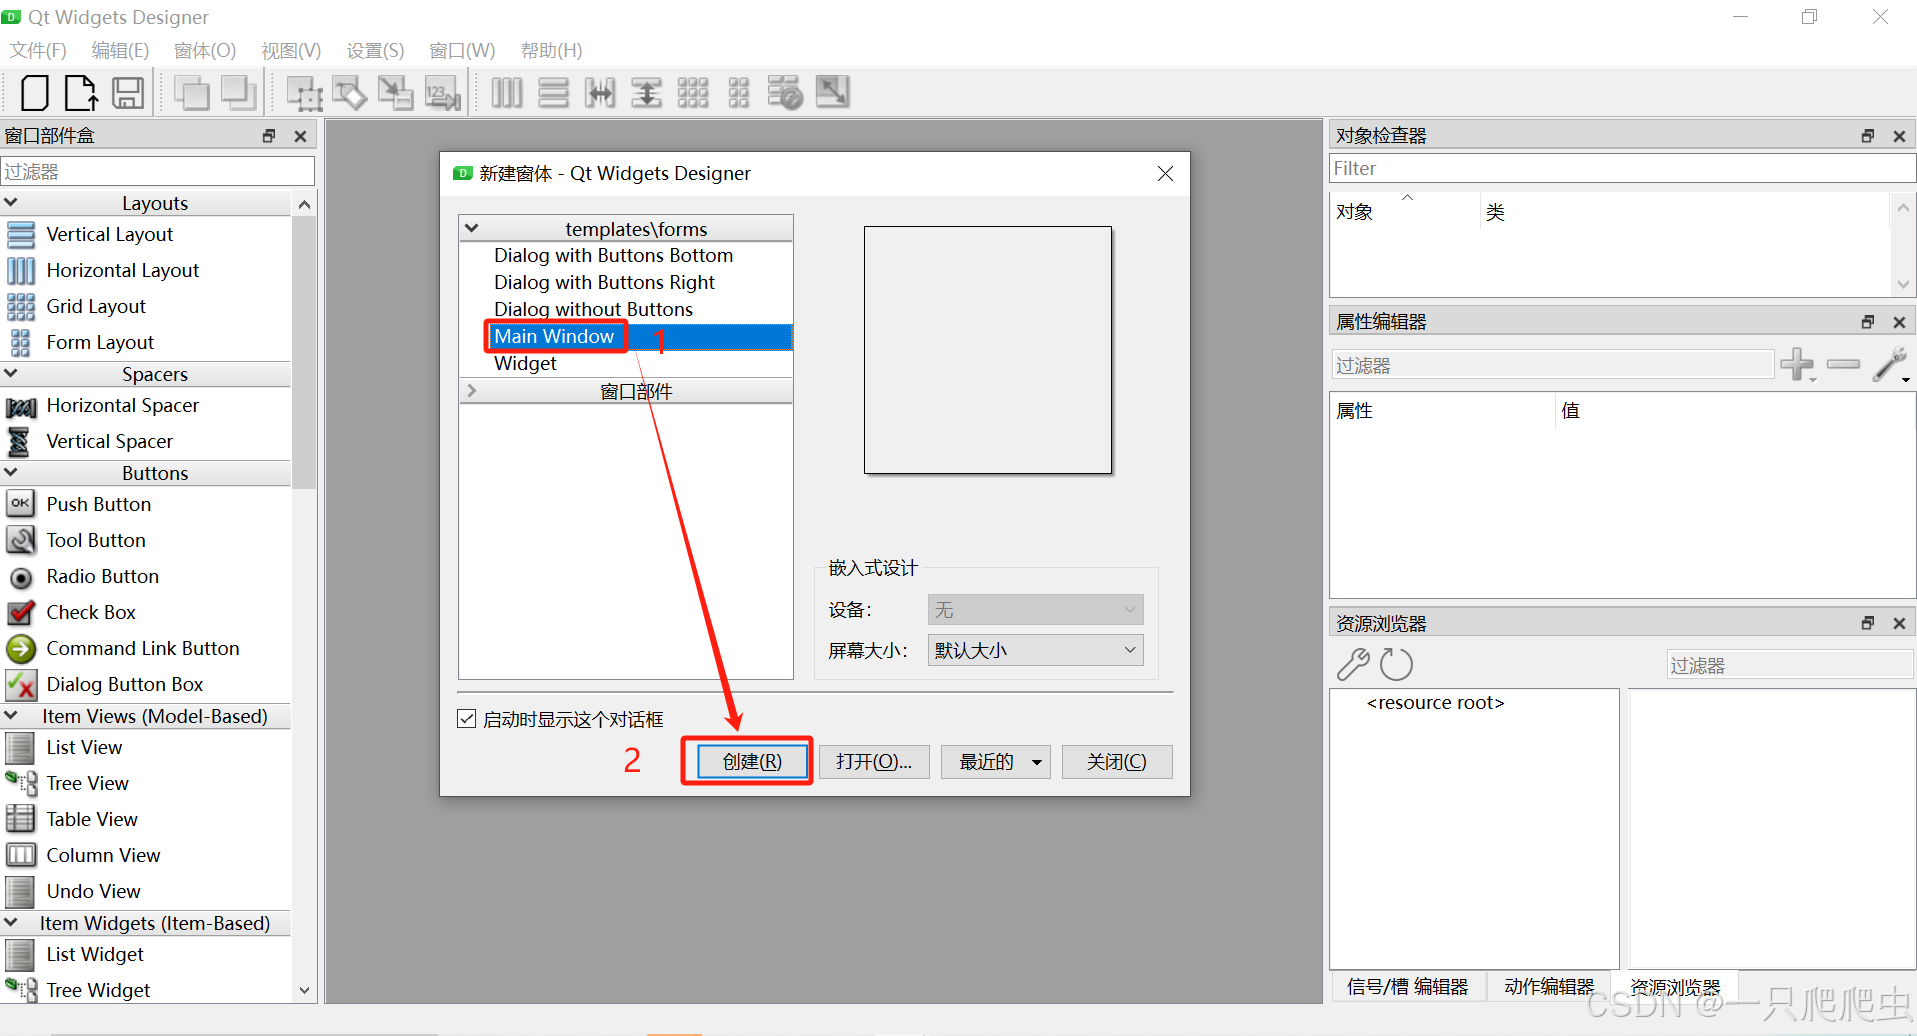Select the Edit Buddies mode icon
The height and width of the screenshot is (1036, 1917).
396,93
